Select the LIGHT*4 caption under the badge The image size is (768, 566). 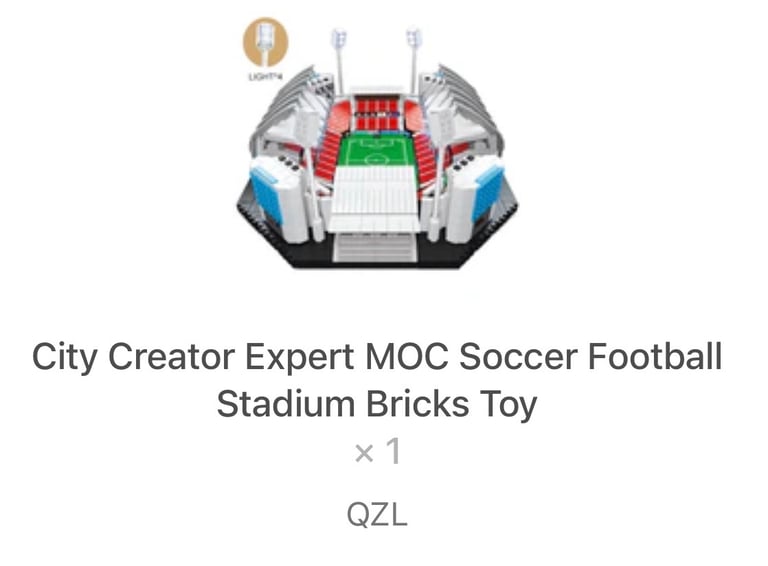coord(265,76)
